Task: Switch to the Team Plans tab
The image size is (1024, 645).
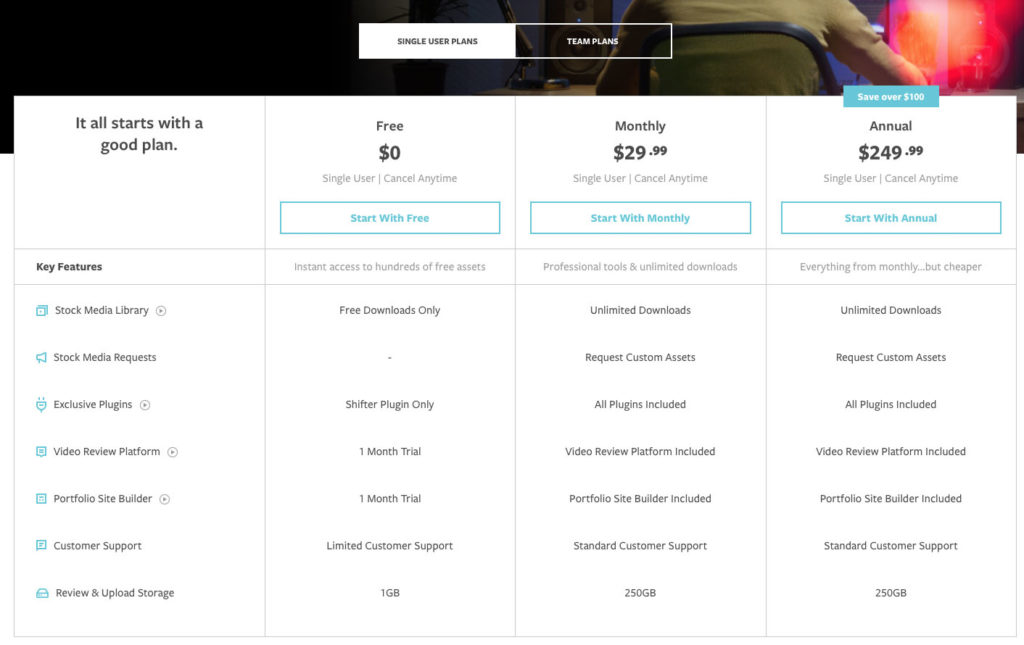Action: point(593,42)
